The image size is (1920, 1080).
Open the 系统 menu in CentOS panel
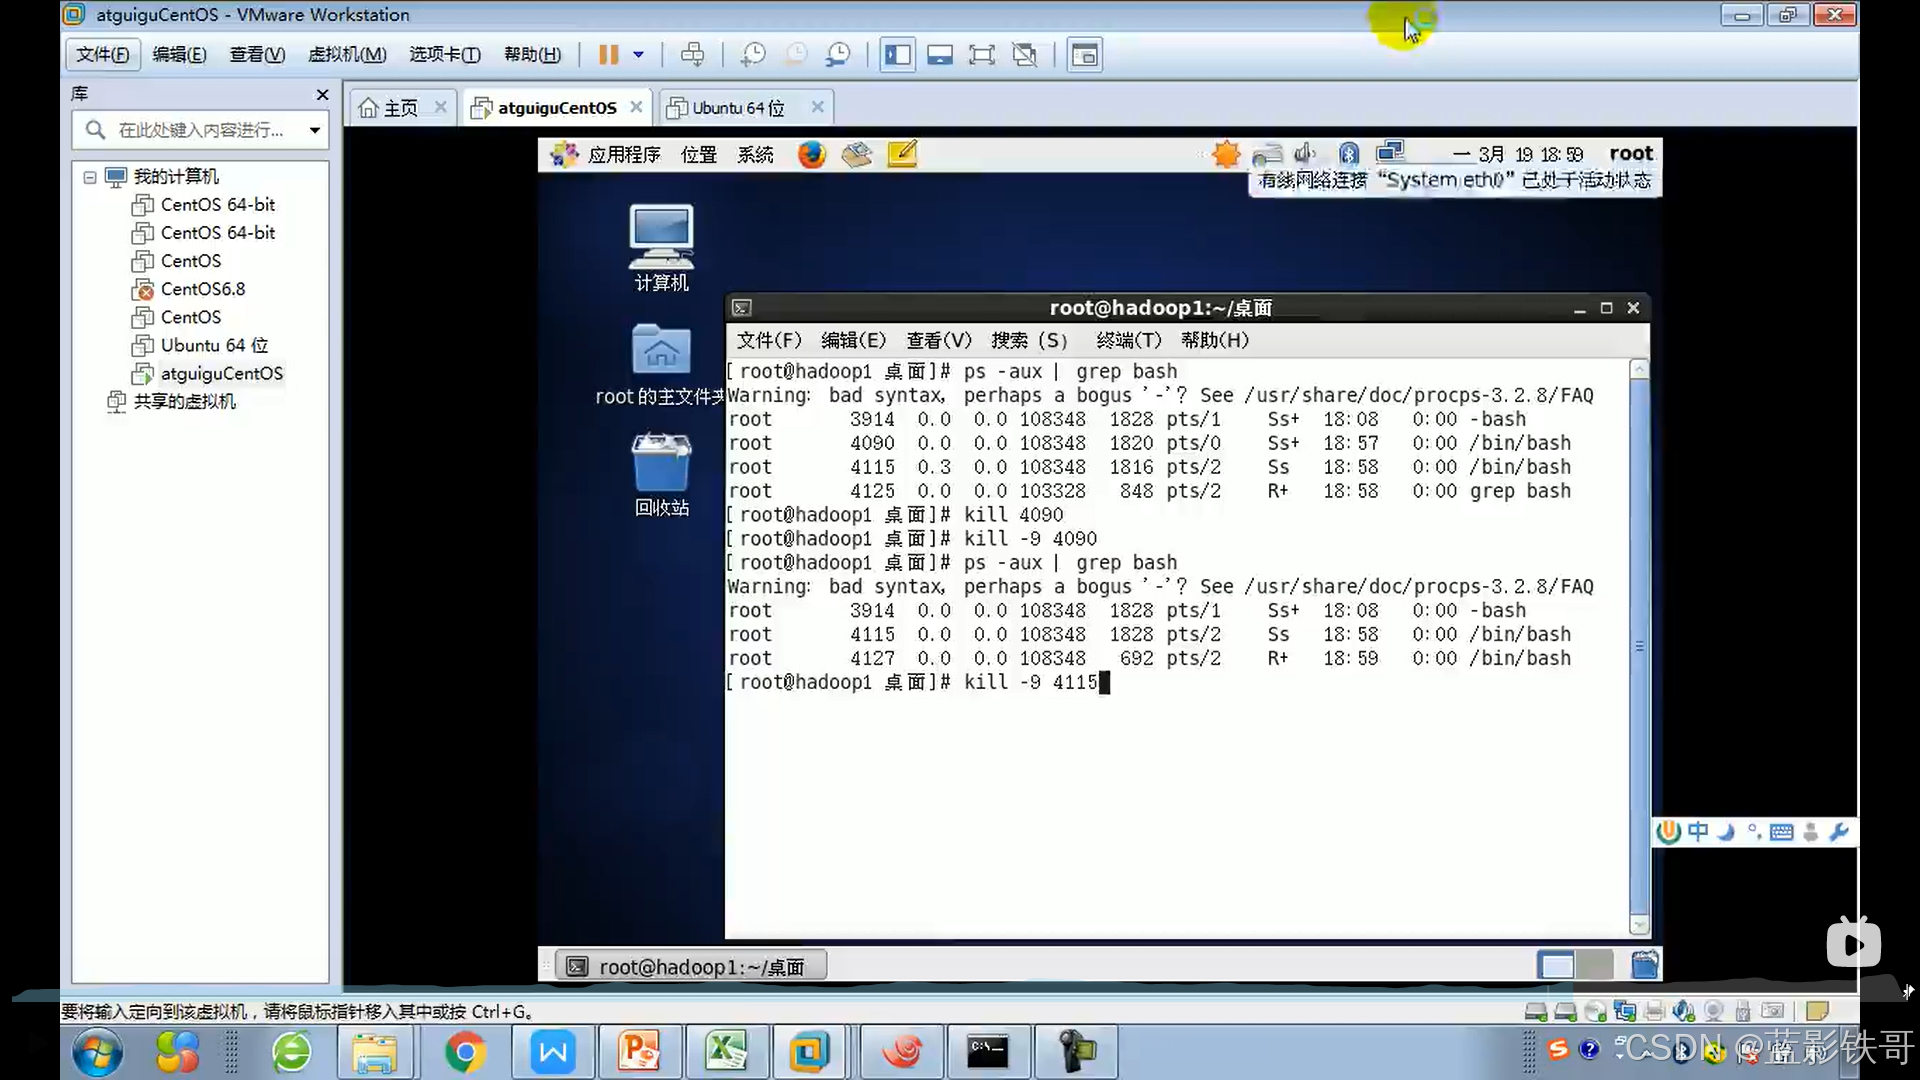pos(755,154)
